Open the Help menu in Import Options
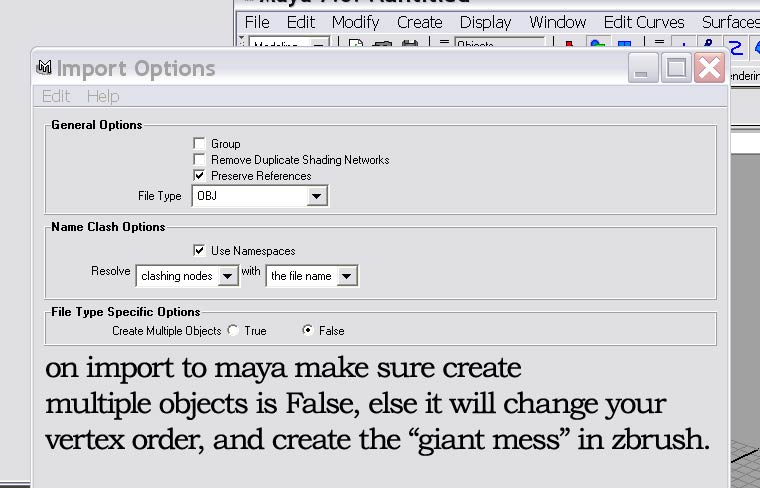 tap(103, 96)
